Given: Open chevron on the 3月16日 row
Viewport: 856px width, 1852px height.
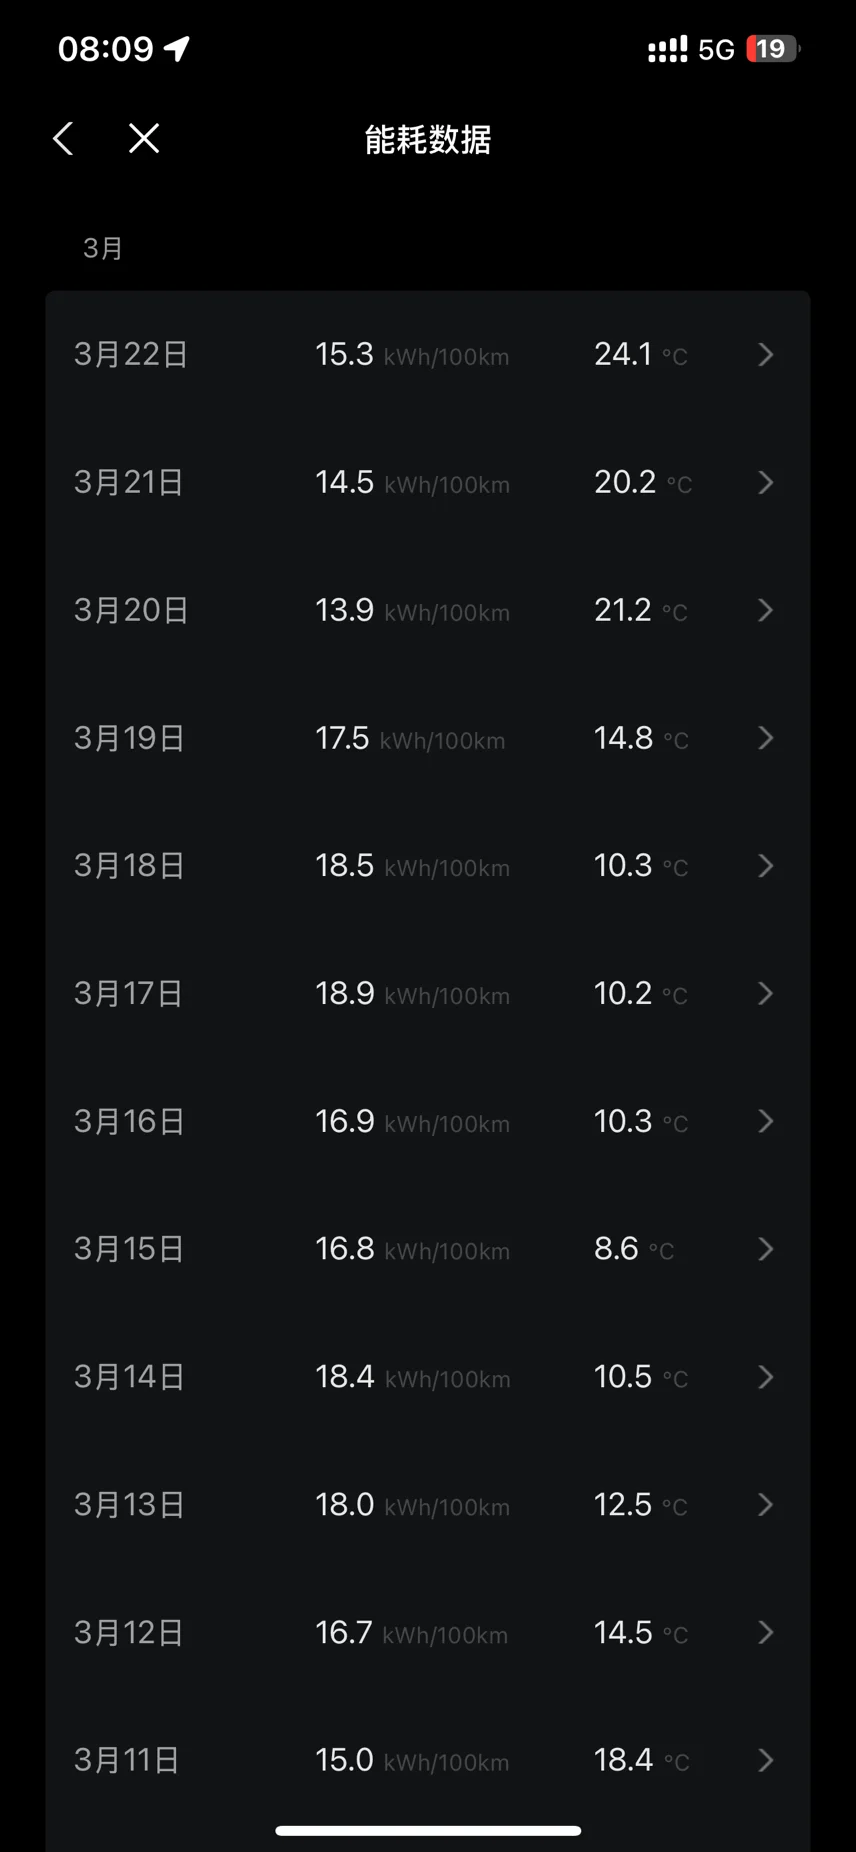Looking at the screenshot, I should coord(766,1121).
